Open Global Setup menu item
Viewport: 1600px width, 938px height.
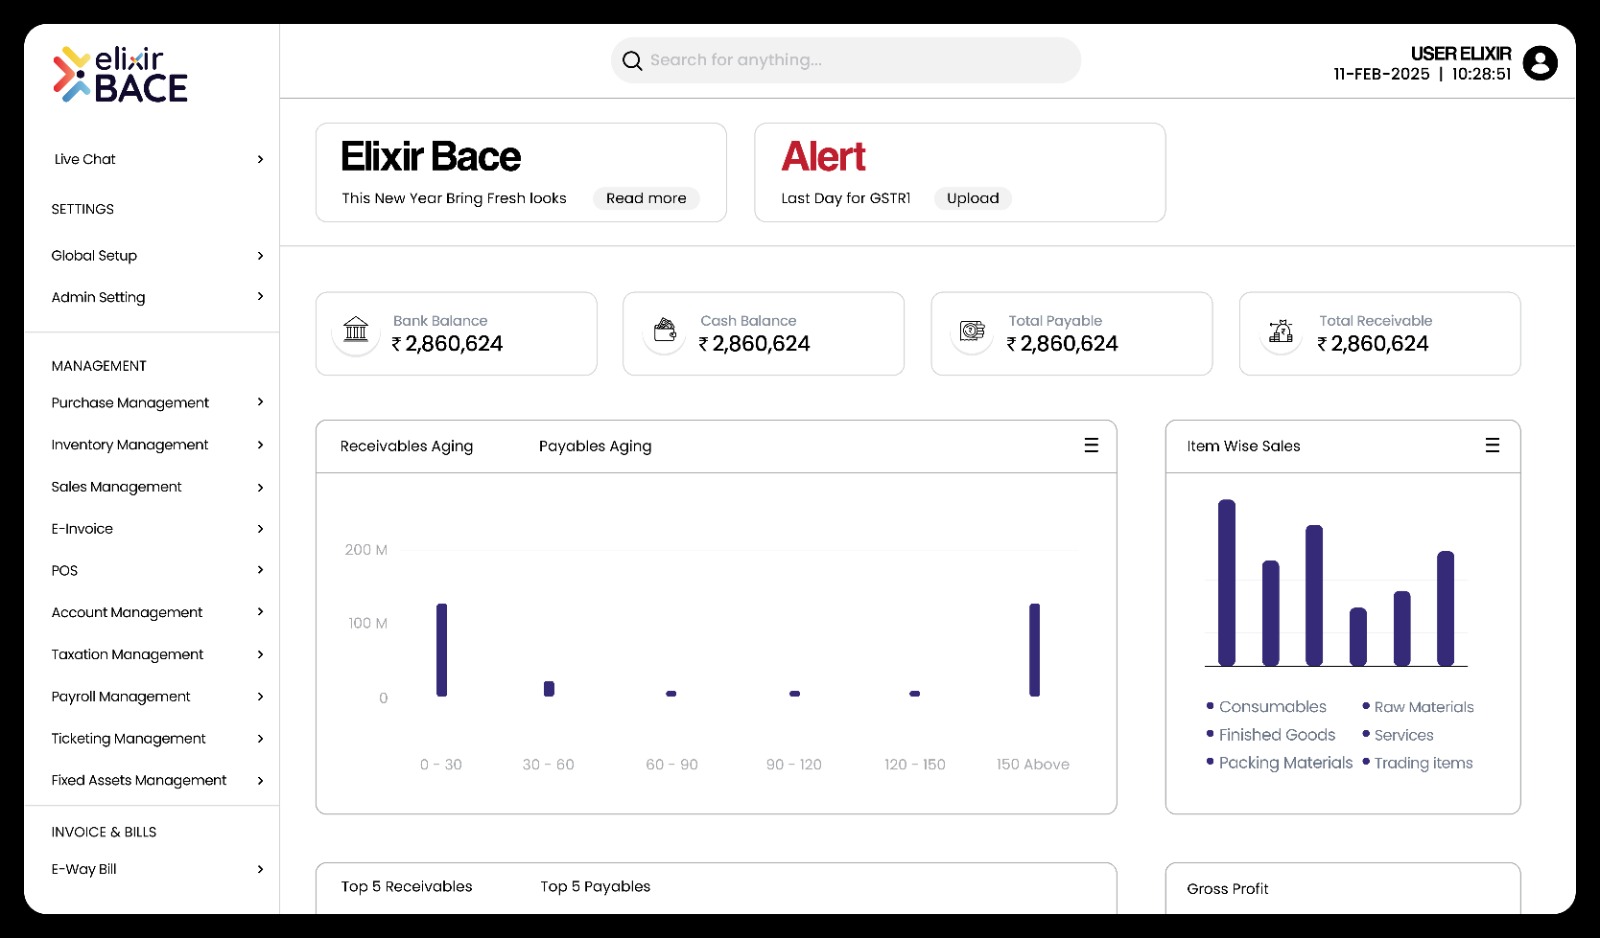[x=94, y=256]
